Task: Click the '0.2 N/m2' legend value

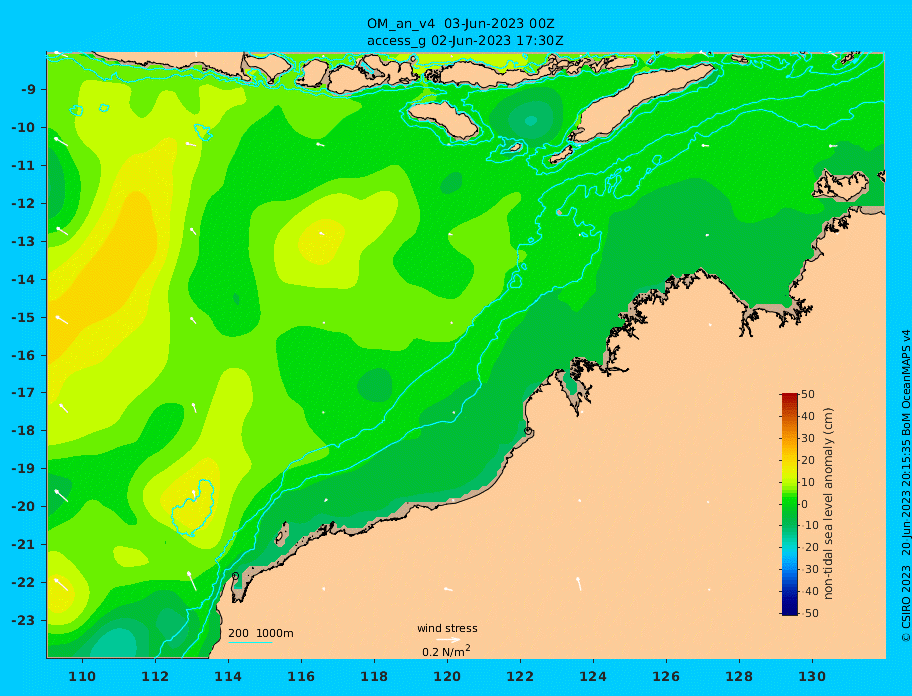Action: click(447, 651)
